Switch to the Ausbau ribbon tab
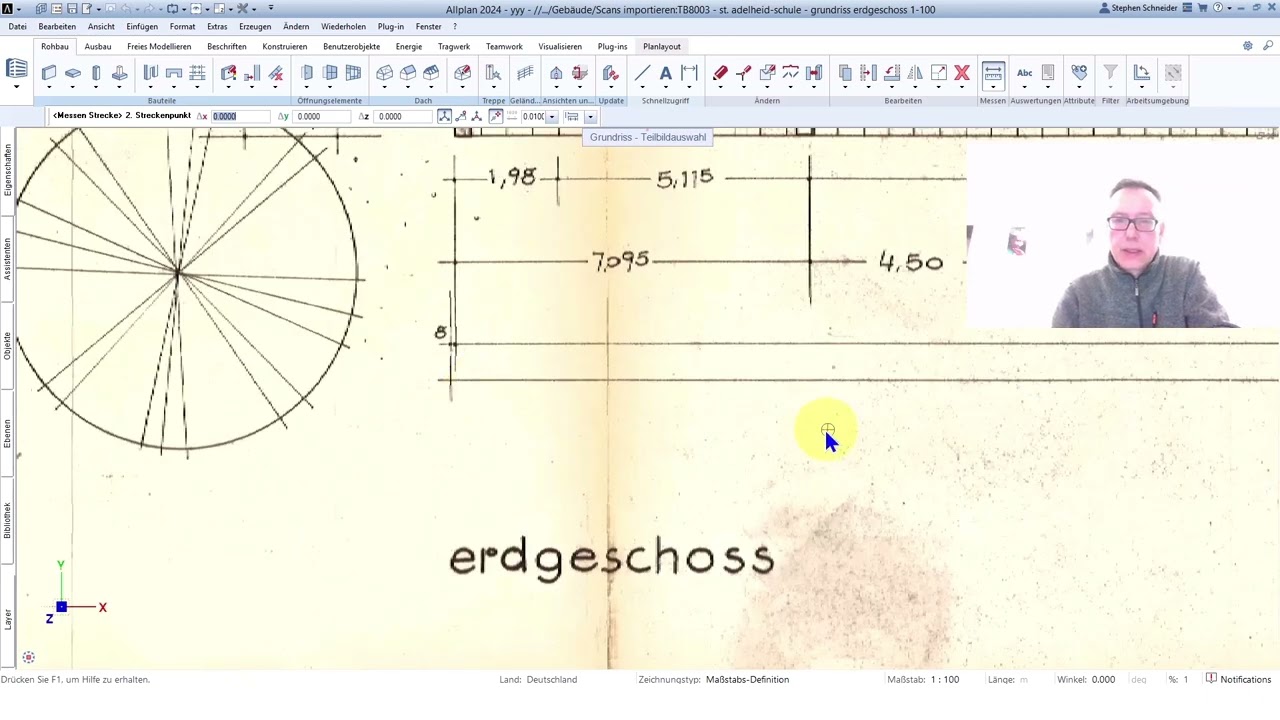The image size is (1280, 720). 98,46
